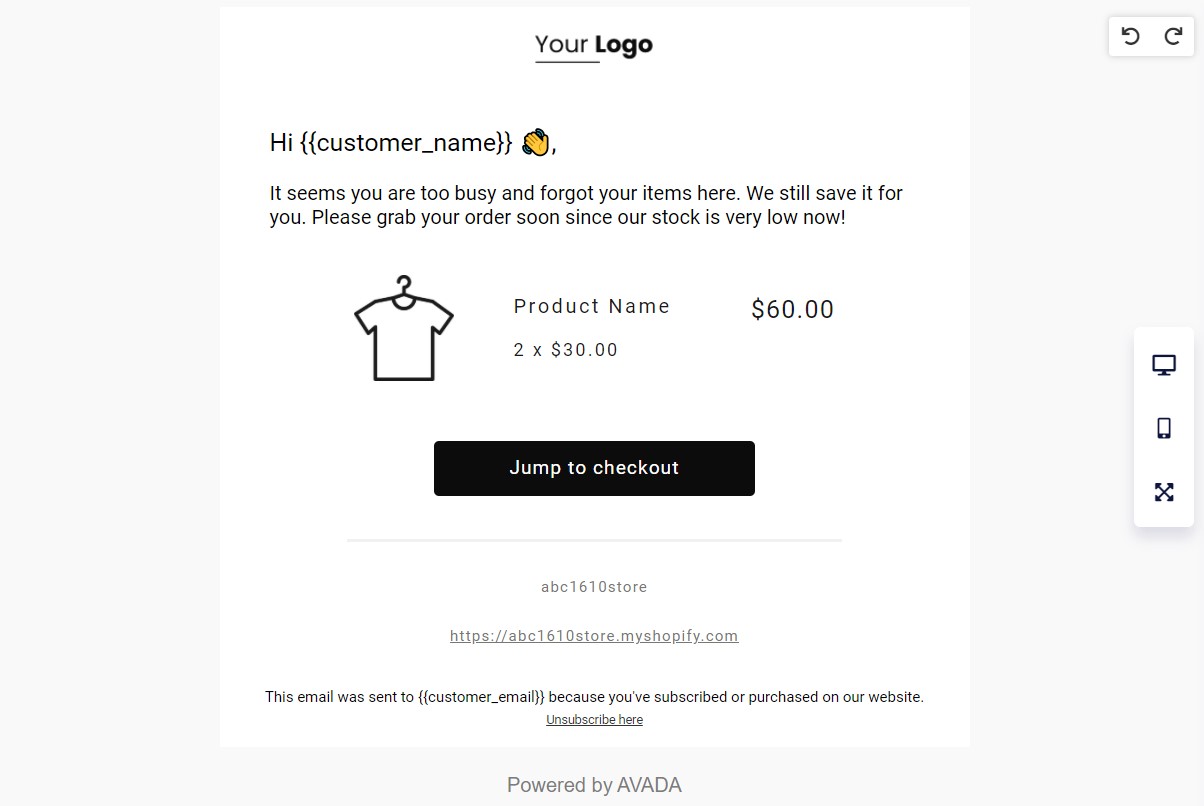Click the undo arrow icon

tap(1131, 37)
